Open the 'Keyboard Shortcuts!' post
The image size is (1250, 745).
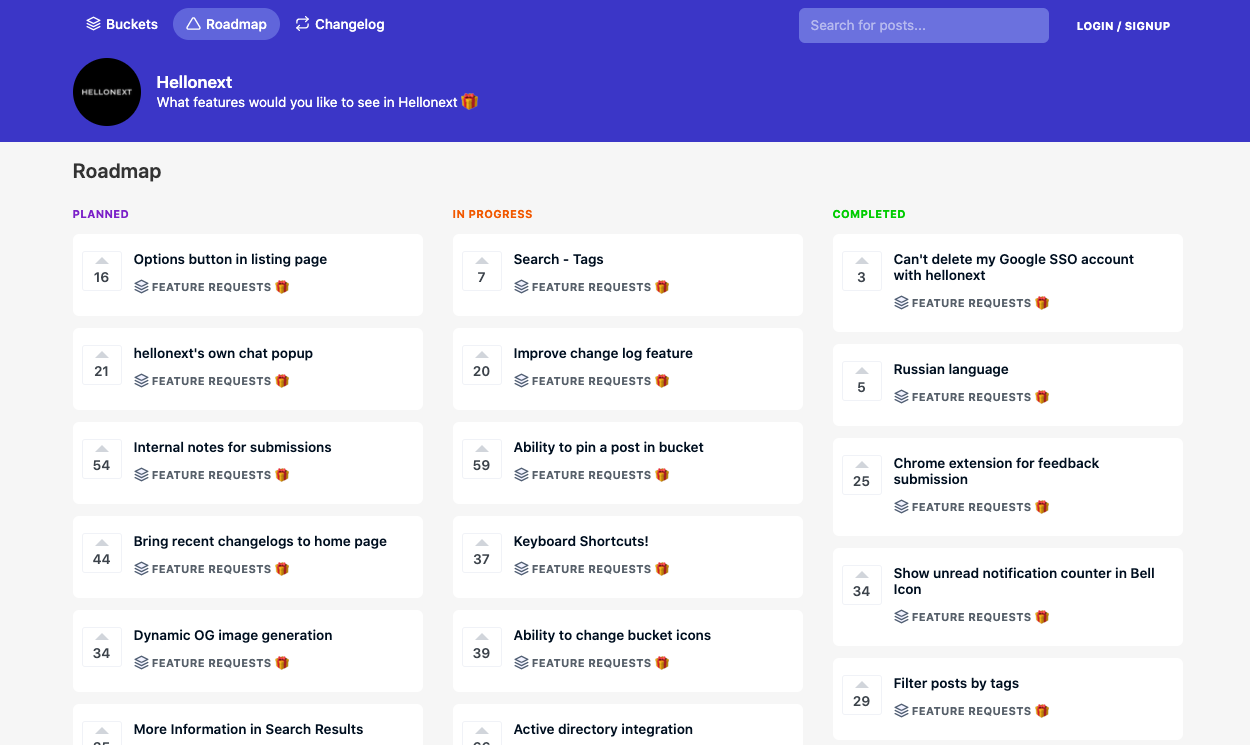(x=581, y=541)
